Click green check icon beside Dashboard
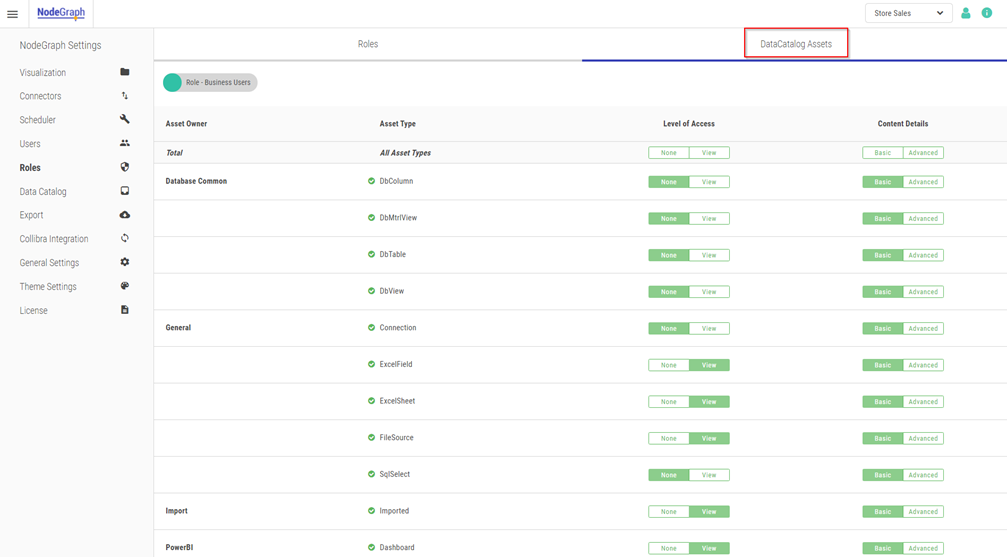 [x=371, y=547]
